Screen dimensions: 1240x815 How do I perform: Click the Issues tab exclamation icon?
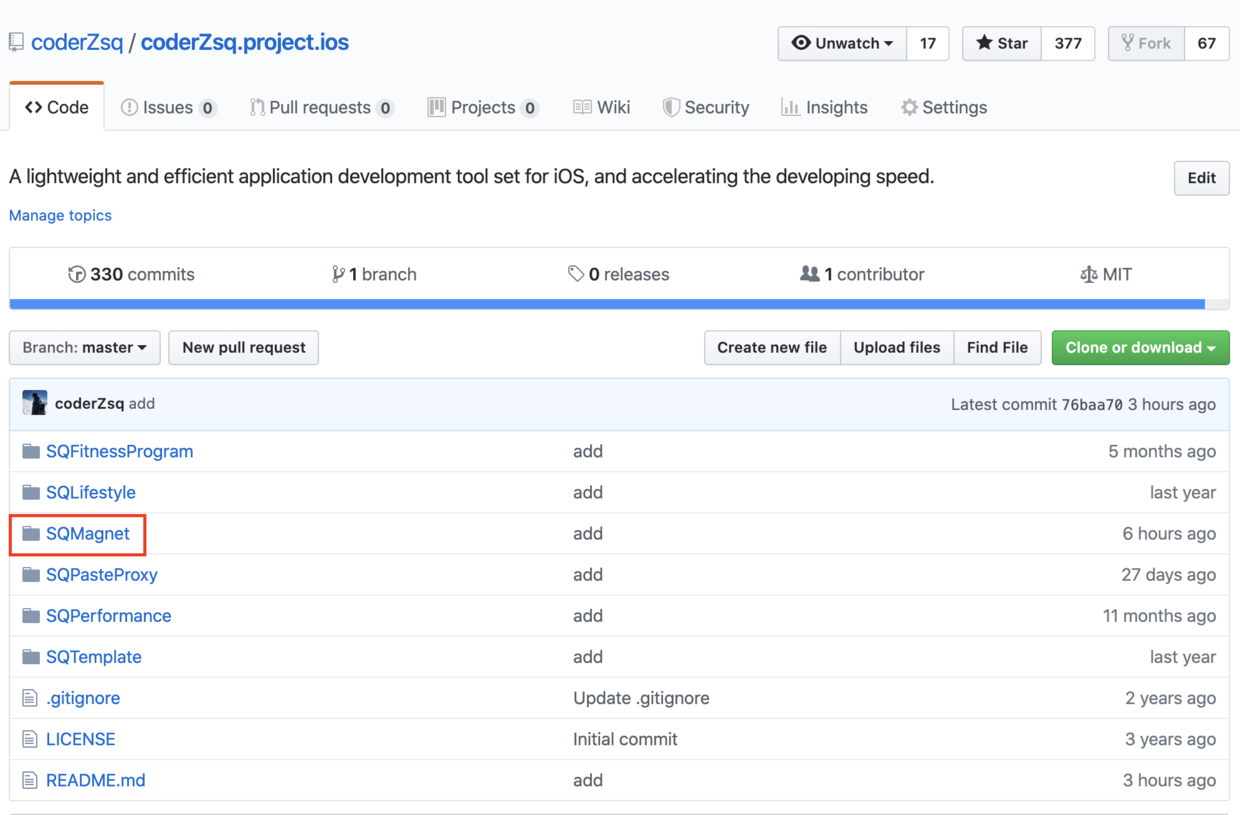click(129, 107)
